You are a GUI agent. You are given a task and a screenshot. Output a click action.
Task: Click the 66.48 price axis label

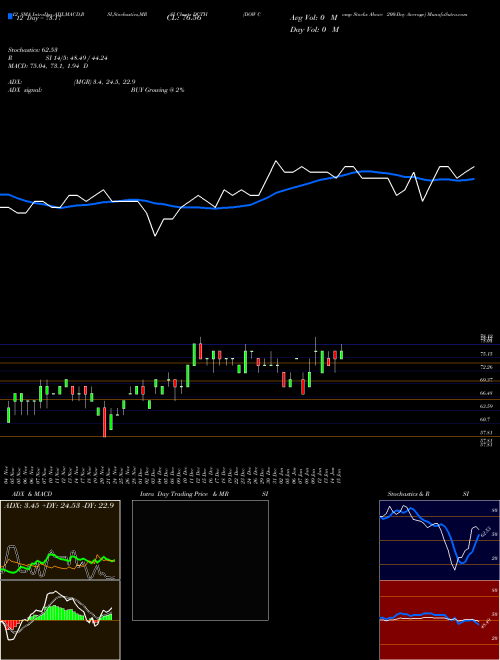tap(486, 393)
